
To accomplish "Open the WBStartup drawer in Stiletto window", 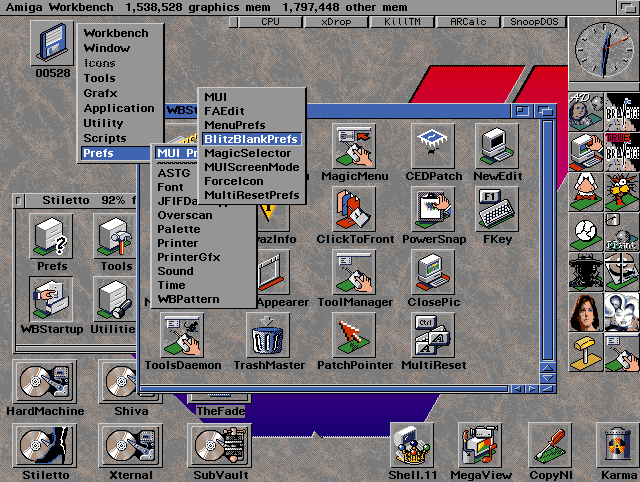I will tap(51, 299).
